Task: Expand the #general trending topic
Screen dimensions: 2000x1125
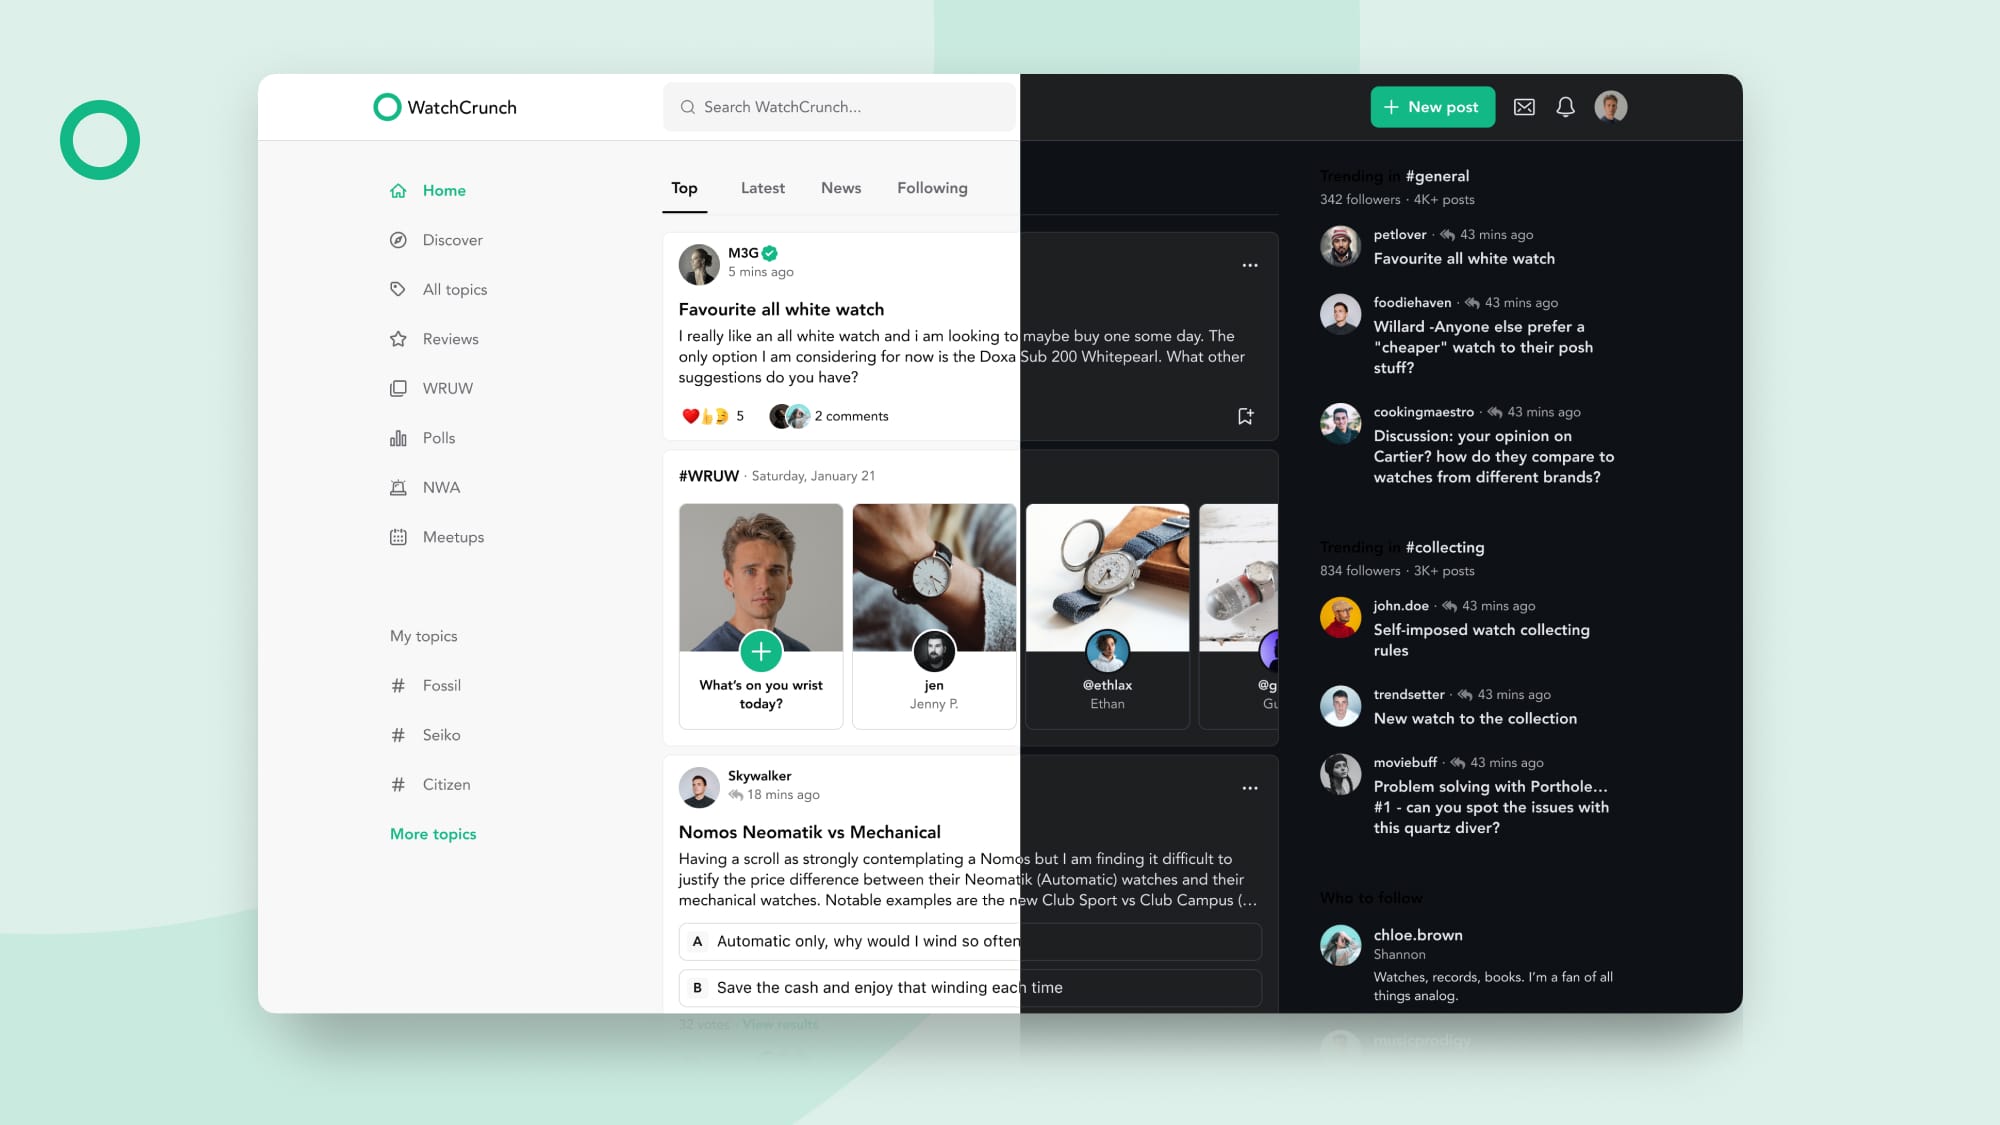Action: tap(1437, 176)
